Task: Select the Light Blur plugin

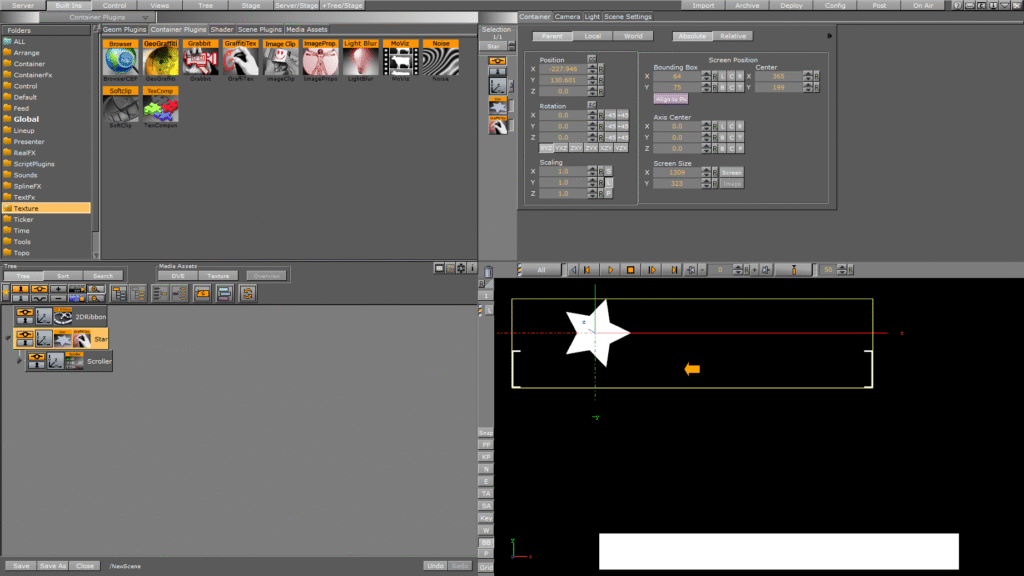Action: [360, 58]
